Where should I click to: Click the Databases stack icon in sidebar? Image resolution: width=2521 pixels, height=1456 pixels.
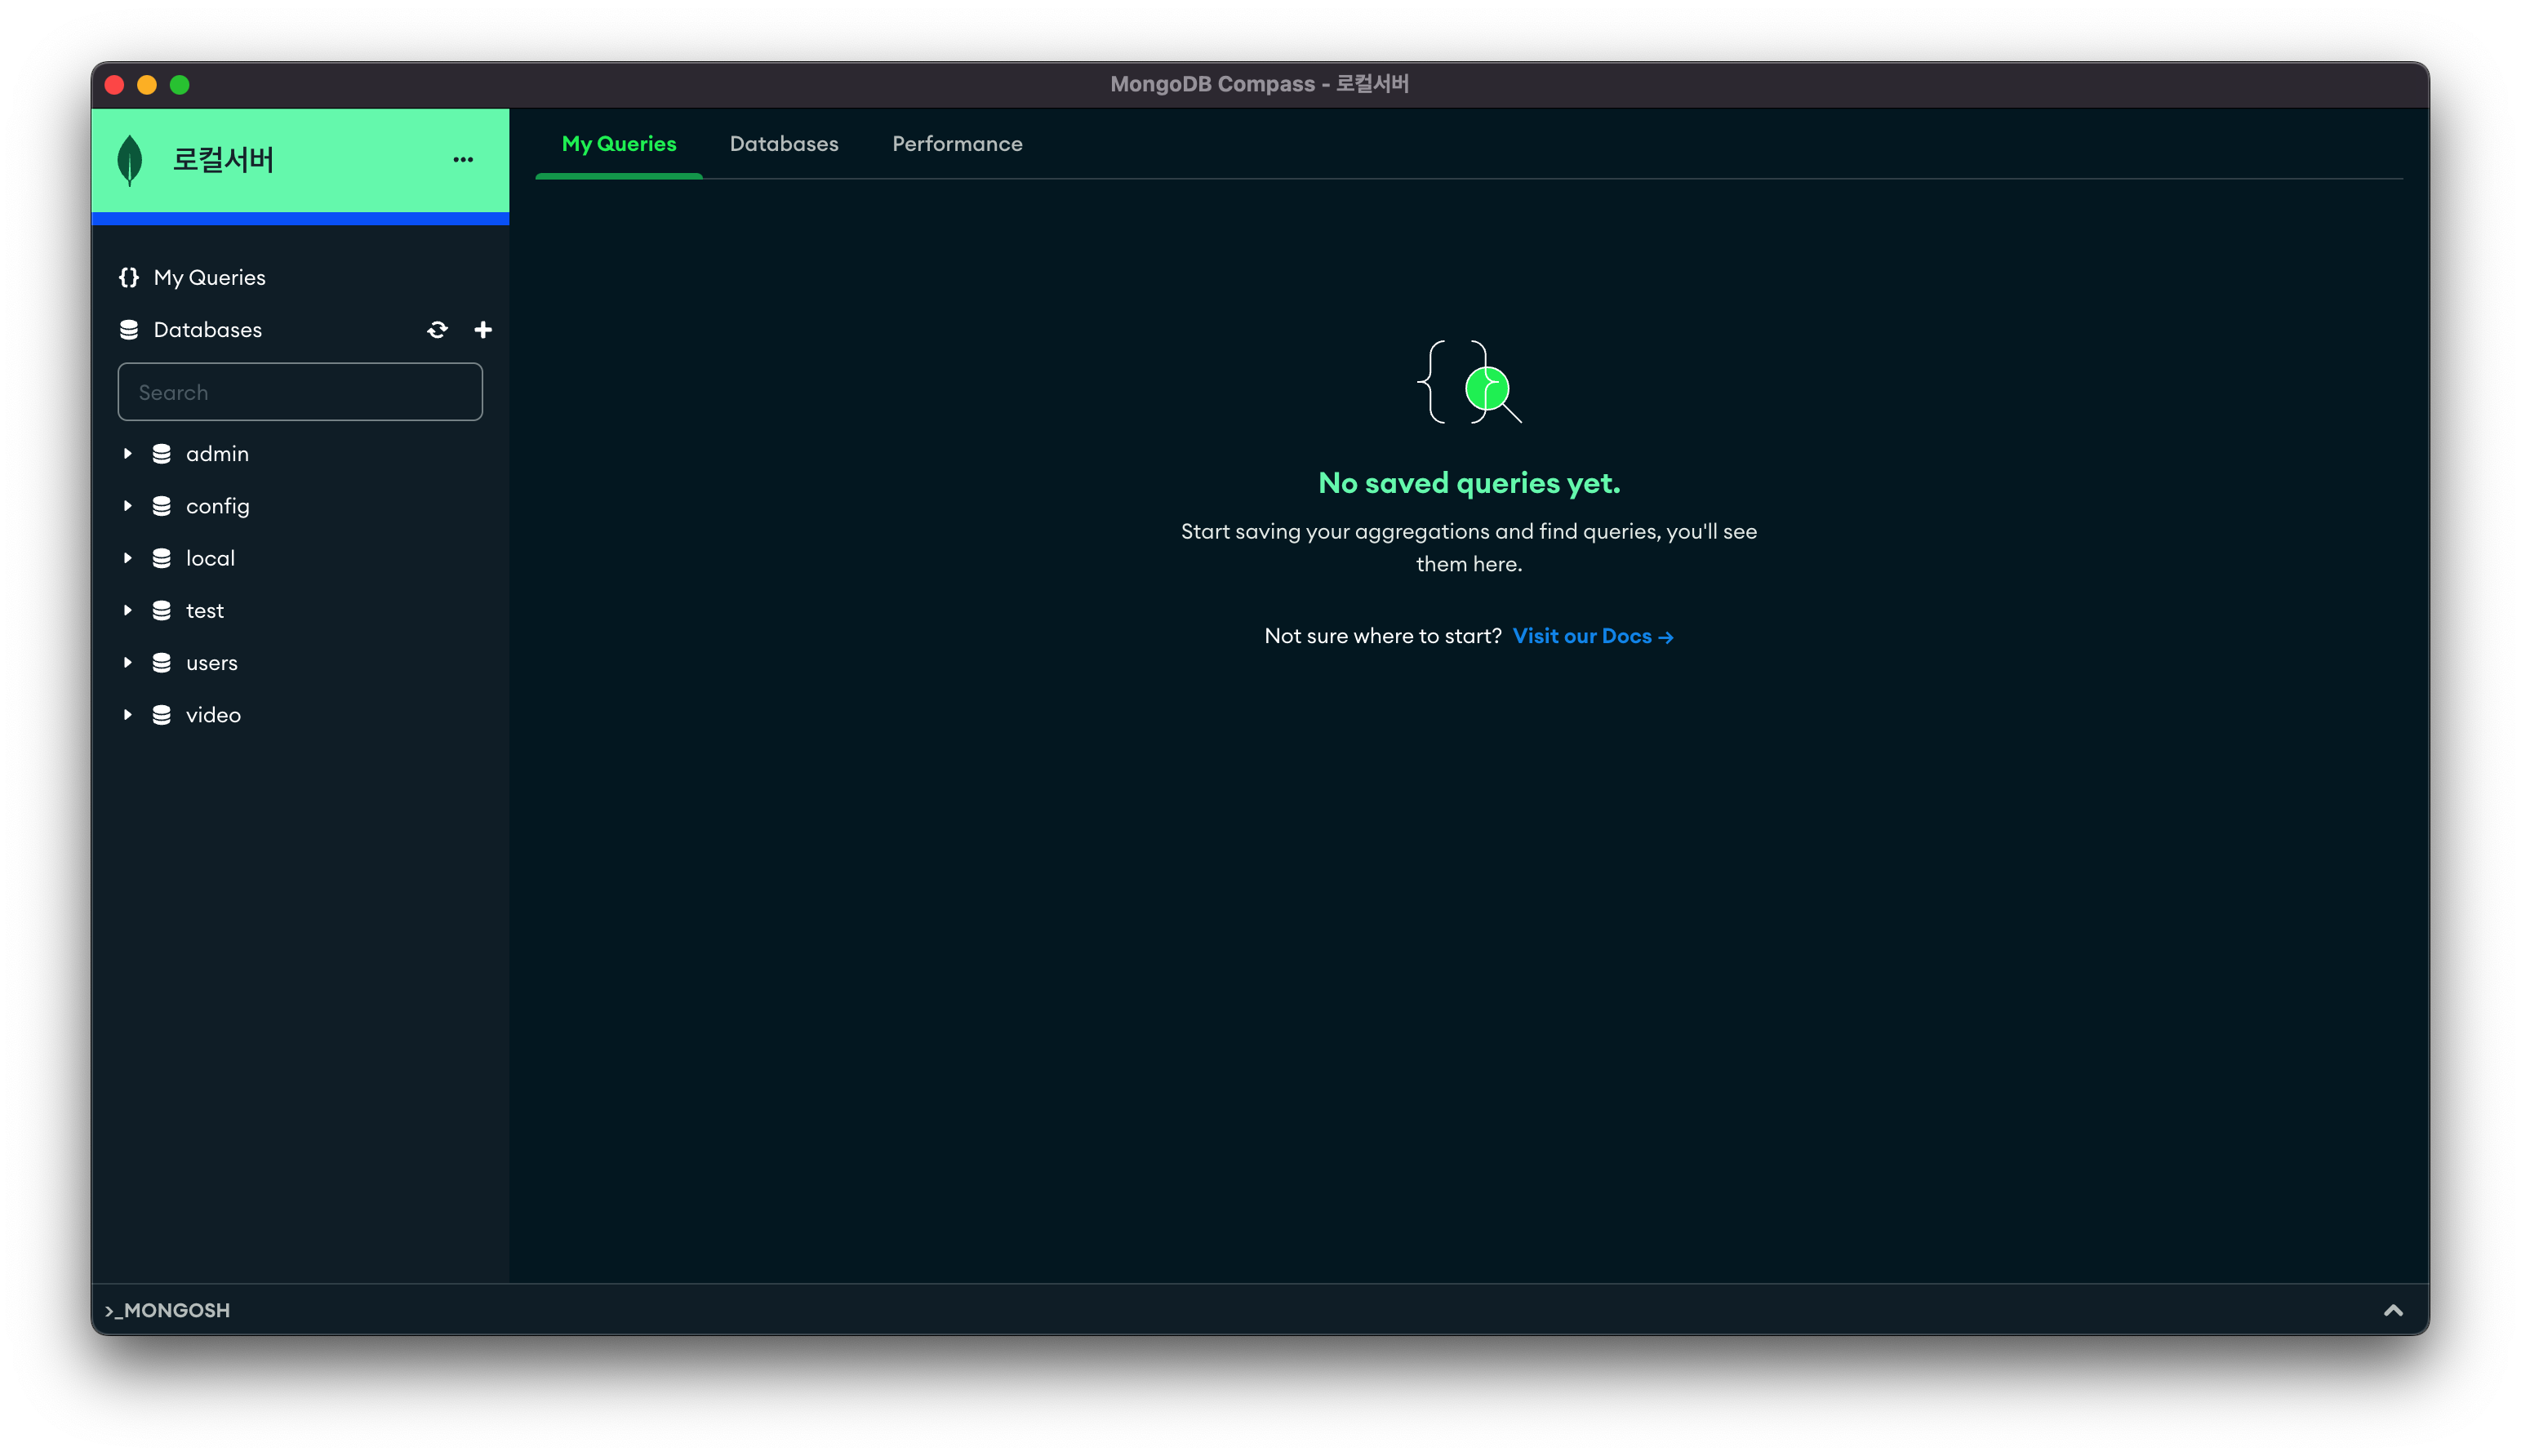click(129, 330)
